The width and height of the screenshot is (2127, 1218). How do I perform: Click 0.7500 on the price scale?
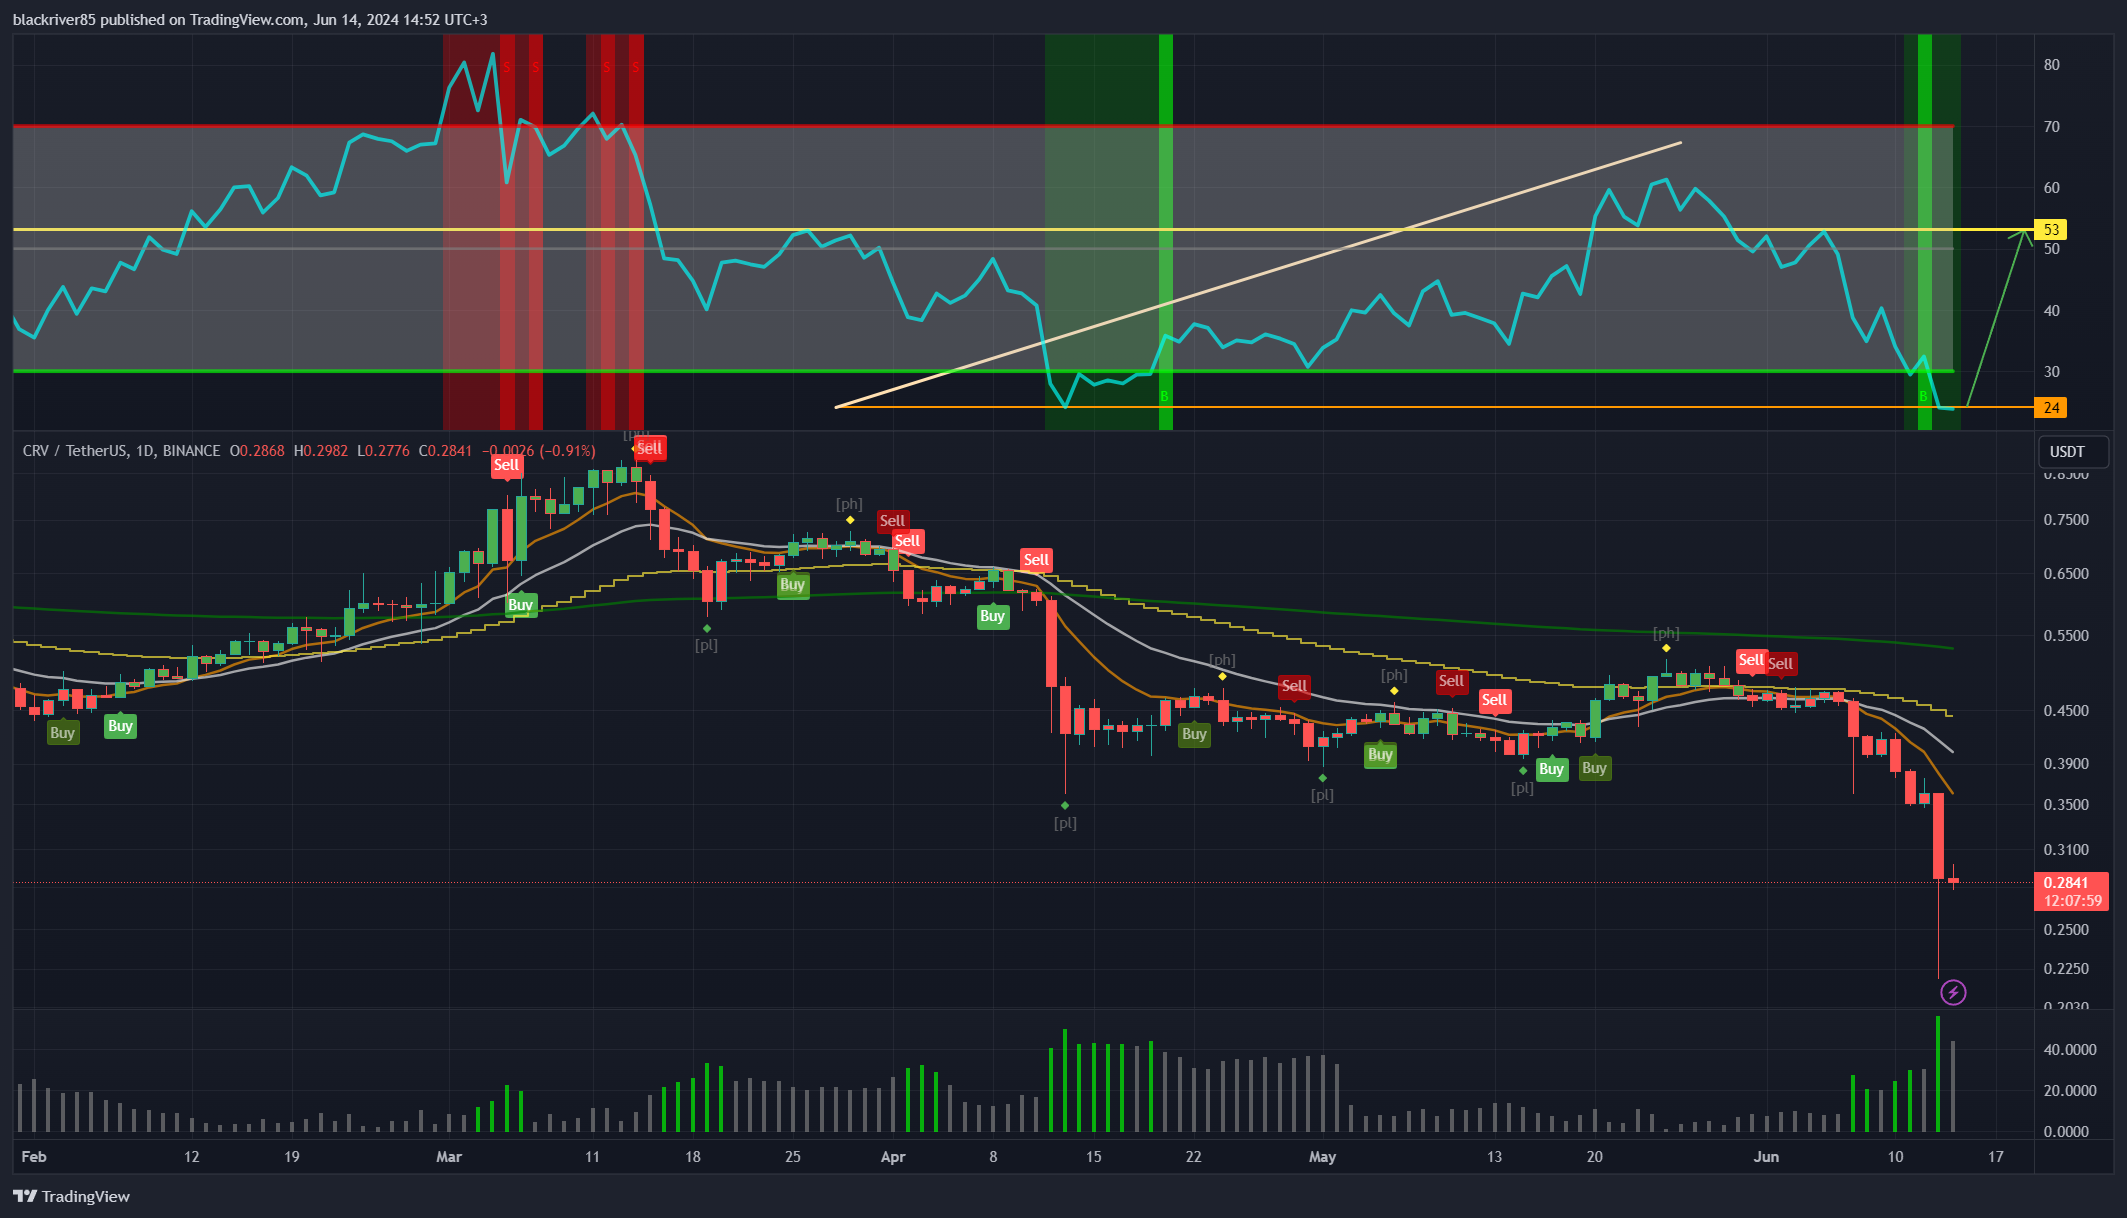2066,520
